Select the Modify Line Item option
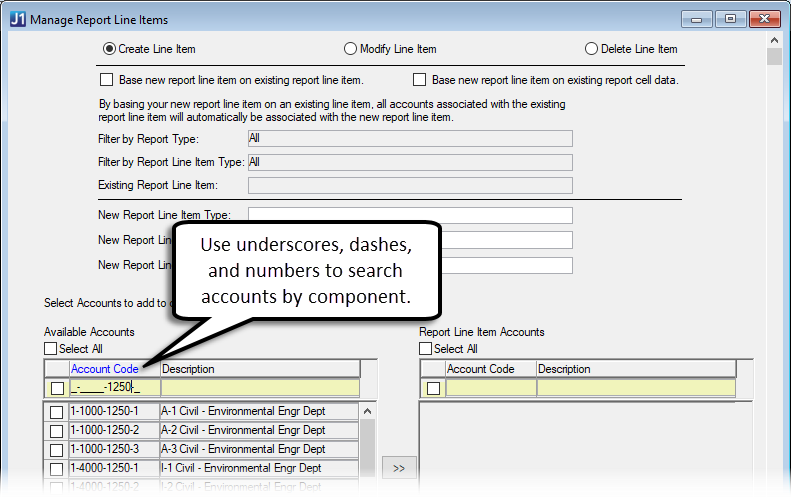The height and width of the screenshot is (498, 791). 350,49
